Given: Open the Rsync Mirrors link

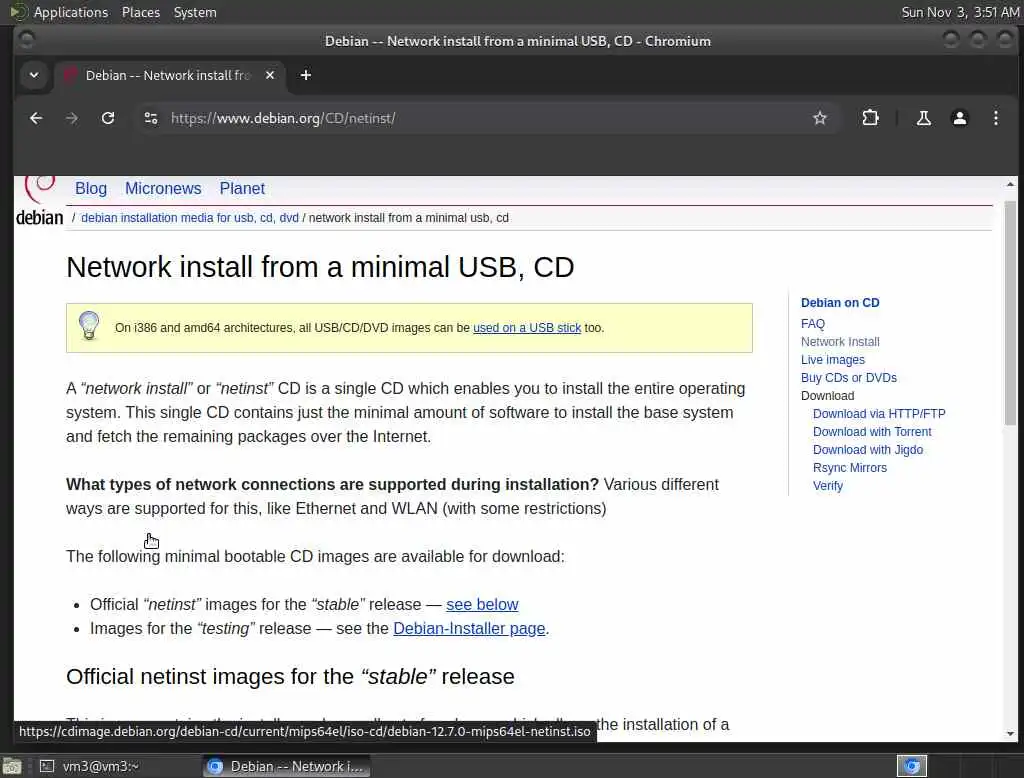Looking at the screenshot, I should click(x=850, y=468).
